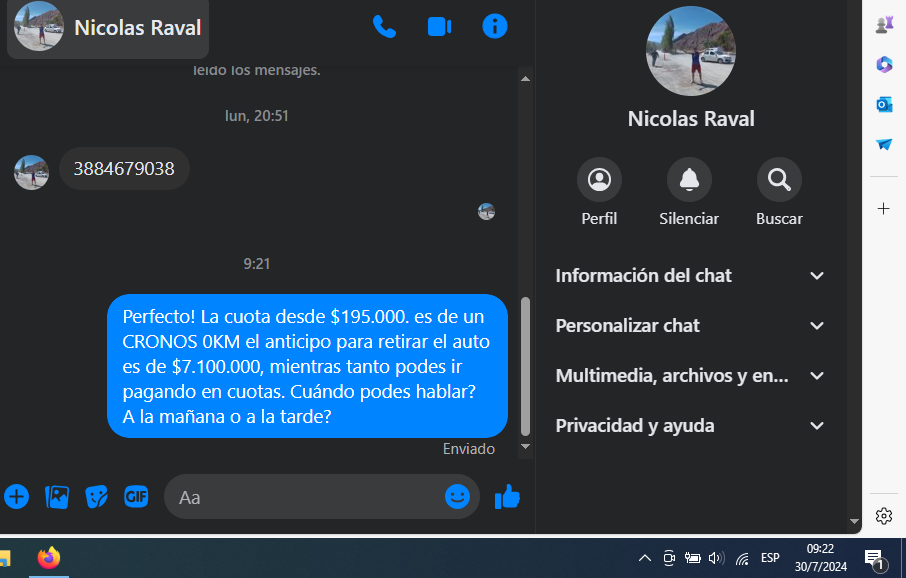Add a sidebar app with the plus
Screen dimensions: 906x578
tap(883, 208)
